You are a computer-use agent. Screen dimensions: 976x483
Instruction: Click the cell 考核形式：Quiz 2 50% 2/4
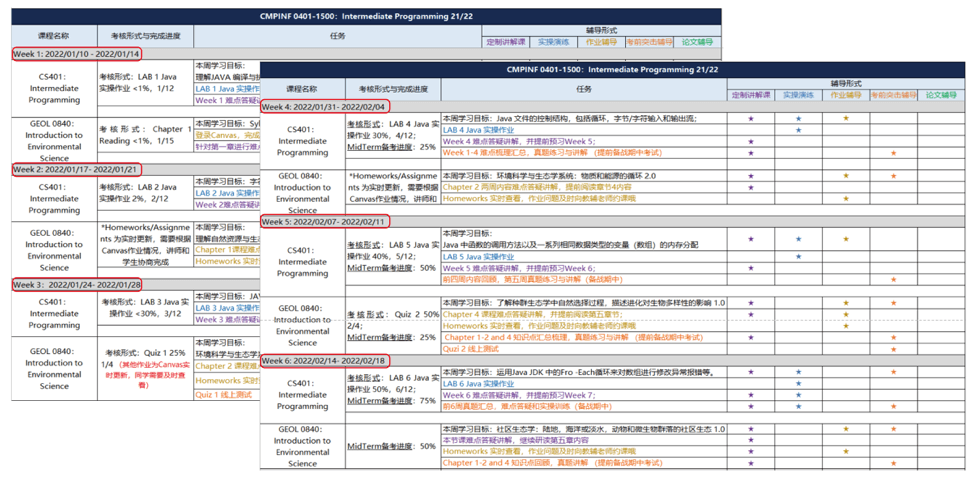click(x=392, y=326)
